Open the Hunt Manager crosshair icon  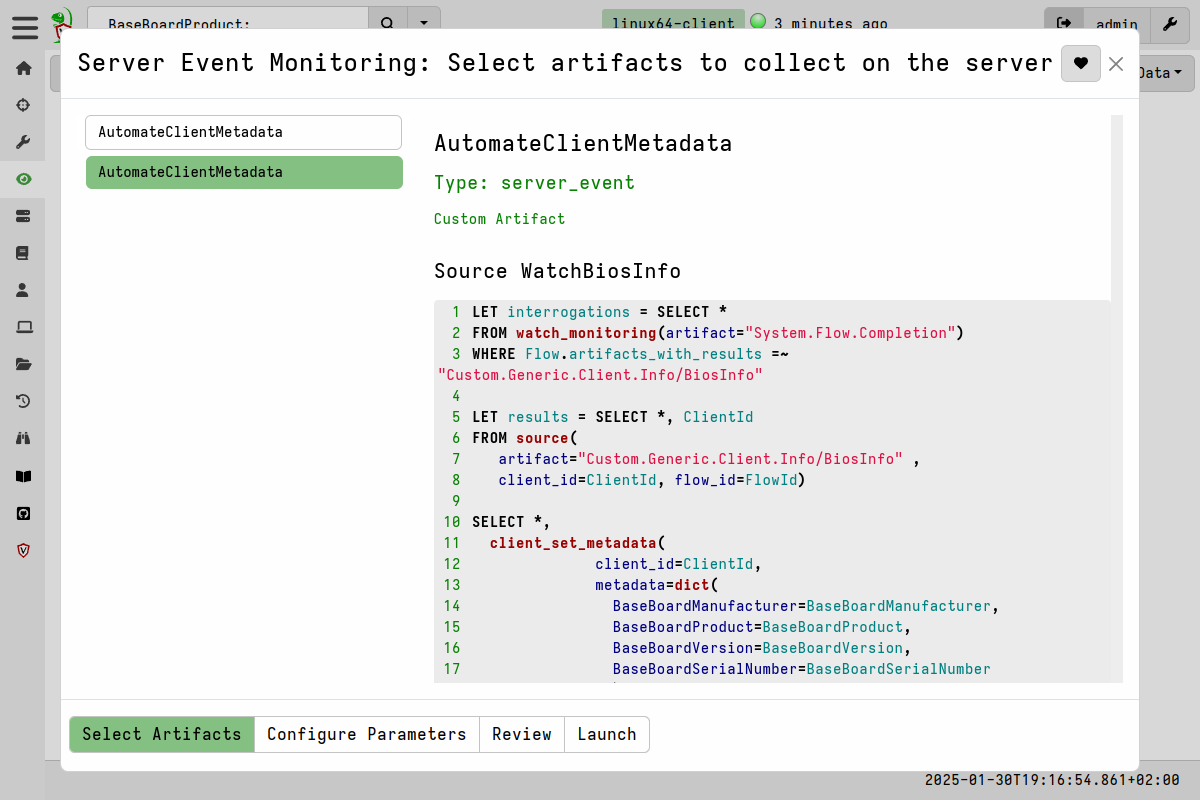[x=22, y=105]
